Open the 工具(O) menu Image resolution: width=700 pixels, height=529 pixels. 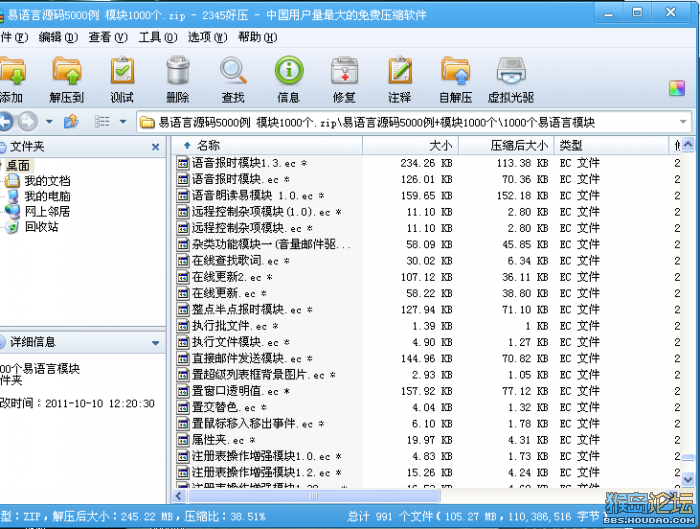[x=158, y=37]
